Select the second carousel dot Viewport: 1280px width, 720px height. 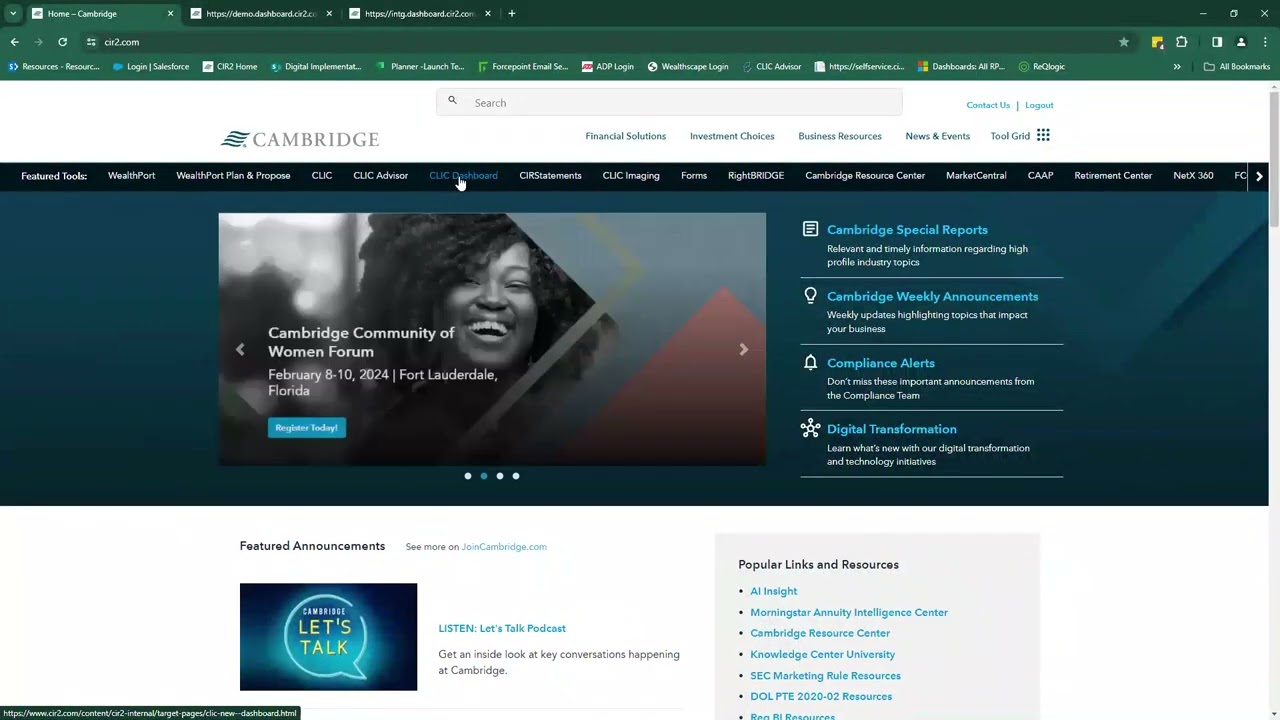484,476
